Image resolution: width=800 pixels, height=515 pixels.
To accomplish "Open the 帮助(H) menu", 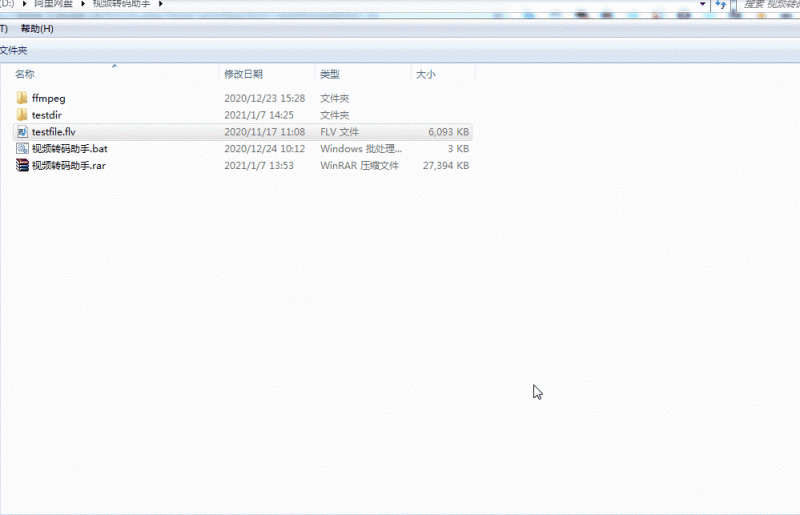I will click(37, 28).
